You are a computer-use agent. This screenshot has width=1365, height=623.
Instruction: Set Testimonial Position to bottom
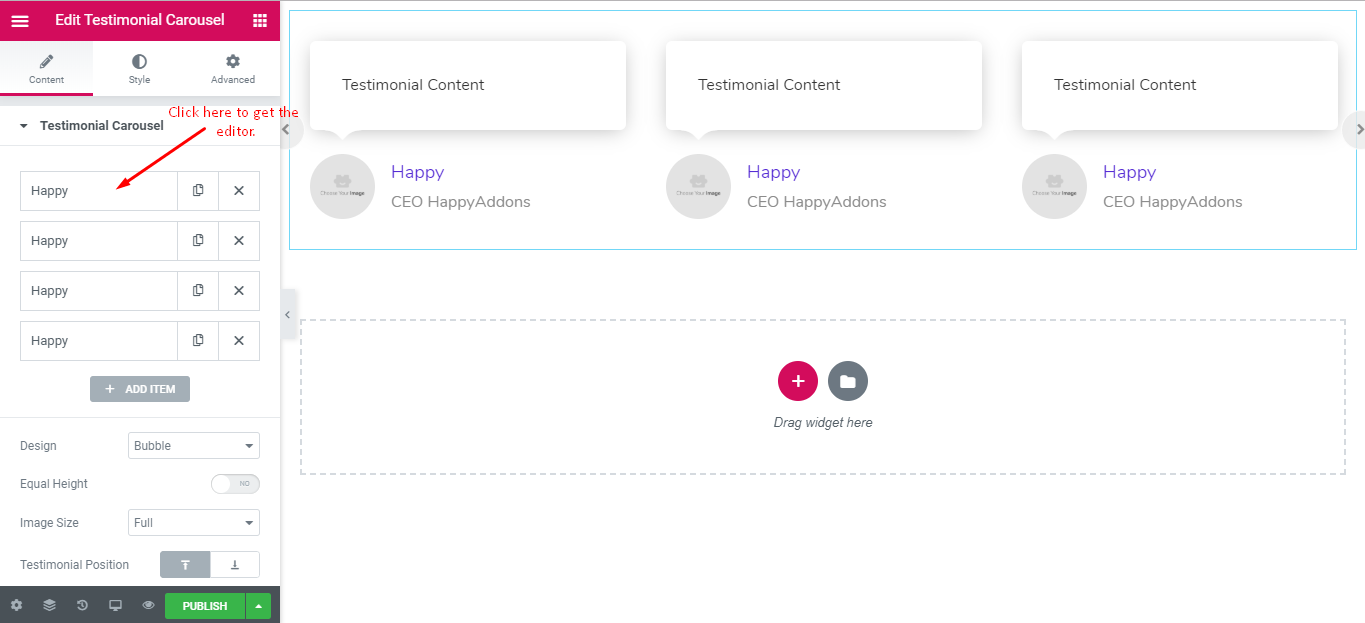(235, 565)
